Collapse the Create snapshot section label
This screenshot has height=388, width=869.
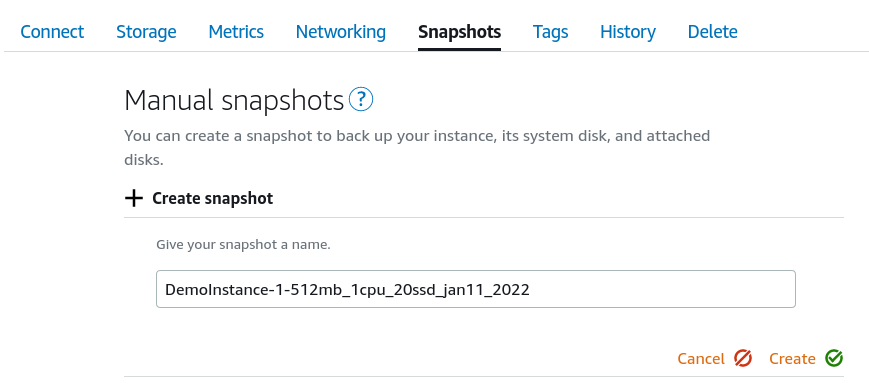point(213,198)
